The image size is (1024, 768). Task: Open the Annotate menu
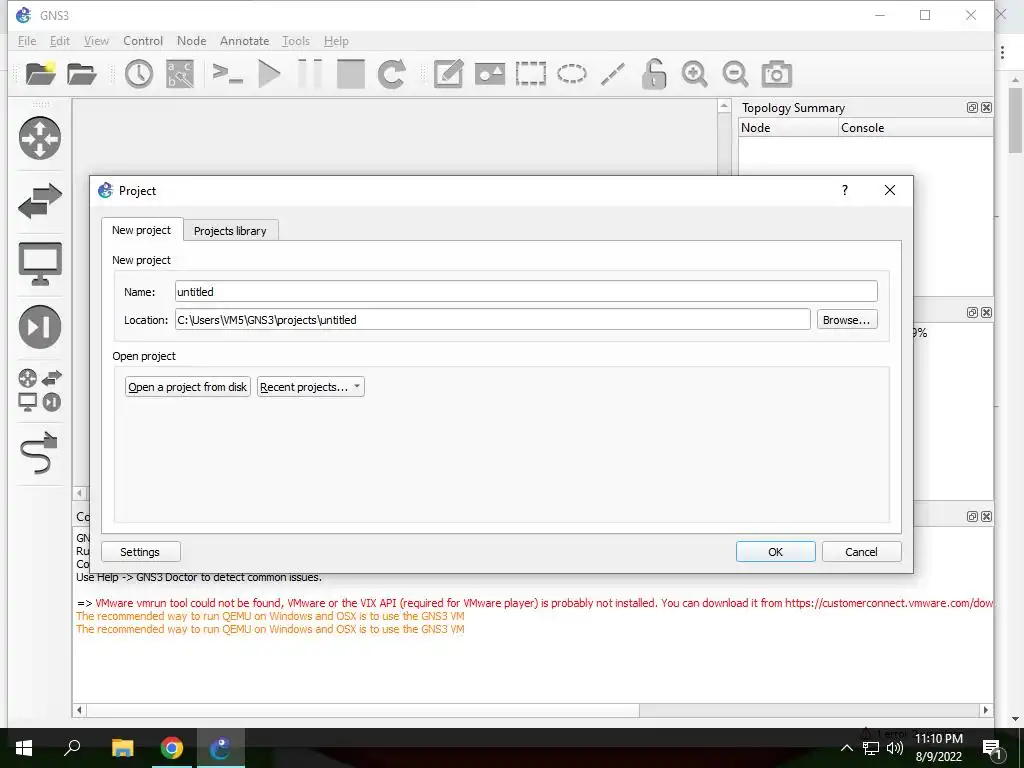click(x=244, y=40)
